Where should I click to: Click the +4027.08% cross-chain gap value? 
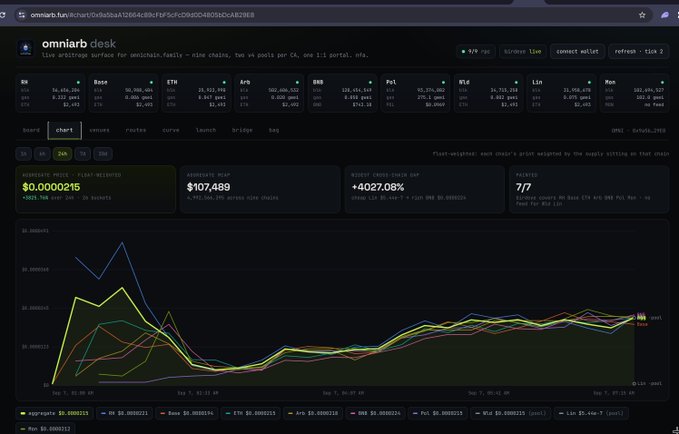(x=378, y=187)
